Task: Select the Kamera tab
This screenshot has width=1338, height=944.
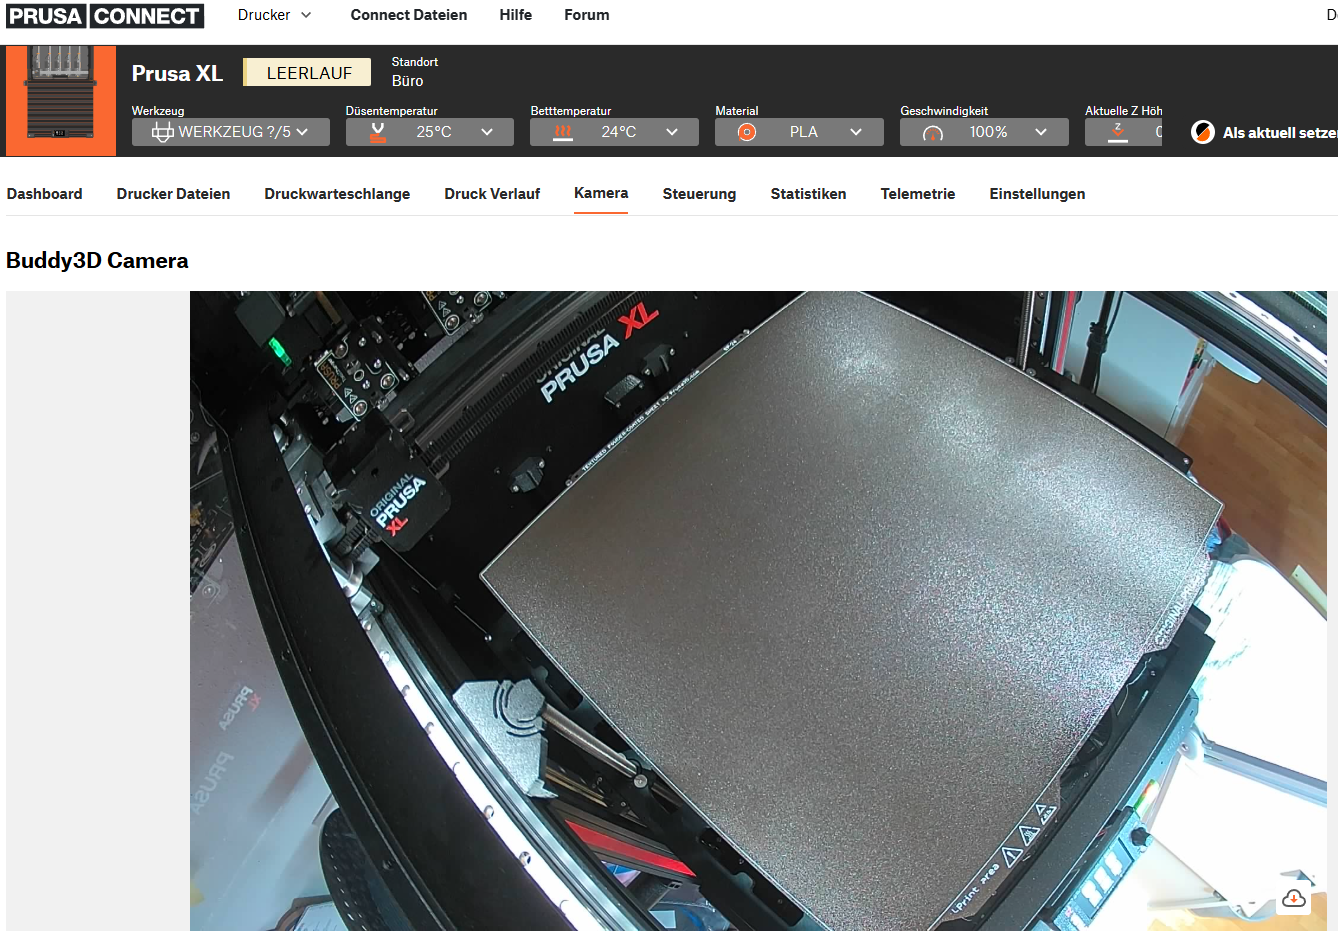Action: tap(601, 193)
